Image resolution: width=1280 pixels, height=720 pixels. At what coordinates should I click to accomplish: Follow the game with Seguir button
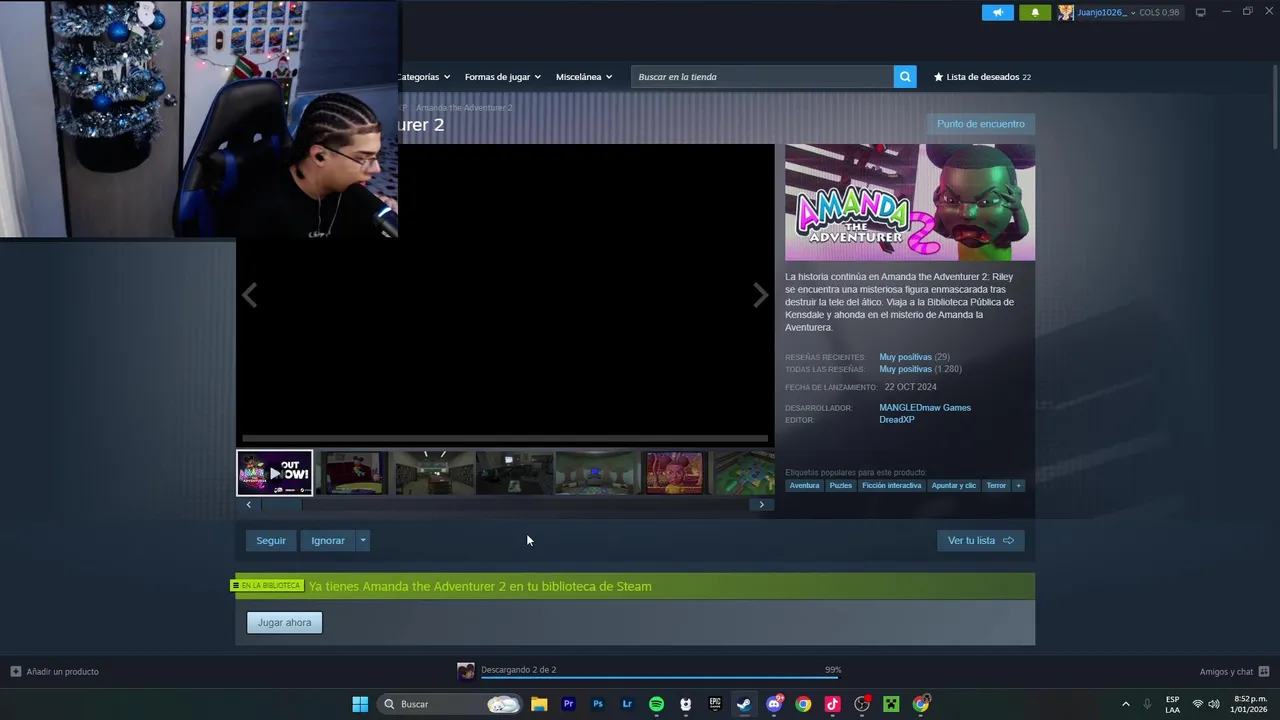coord(271,541)
